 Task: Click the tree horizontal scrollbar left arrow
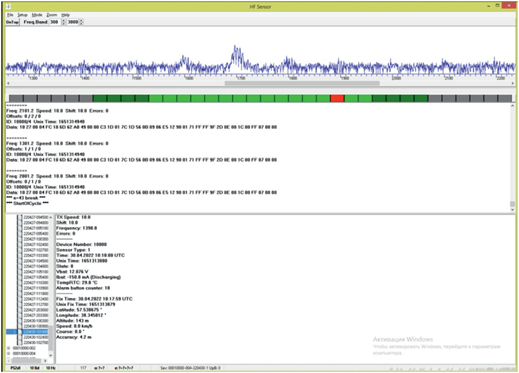tap(9, 361)
